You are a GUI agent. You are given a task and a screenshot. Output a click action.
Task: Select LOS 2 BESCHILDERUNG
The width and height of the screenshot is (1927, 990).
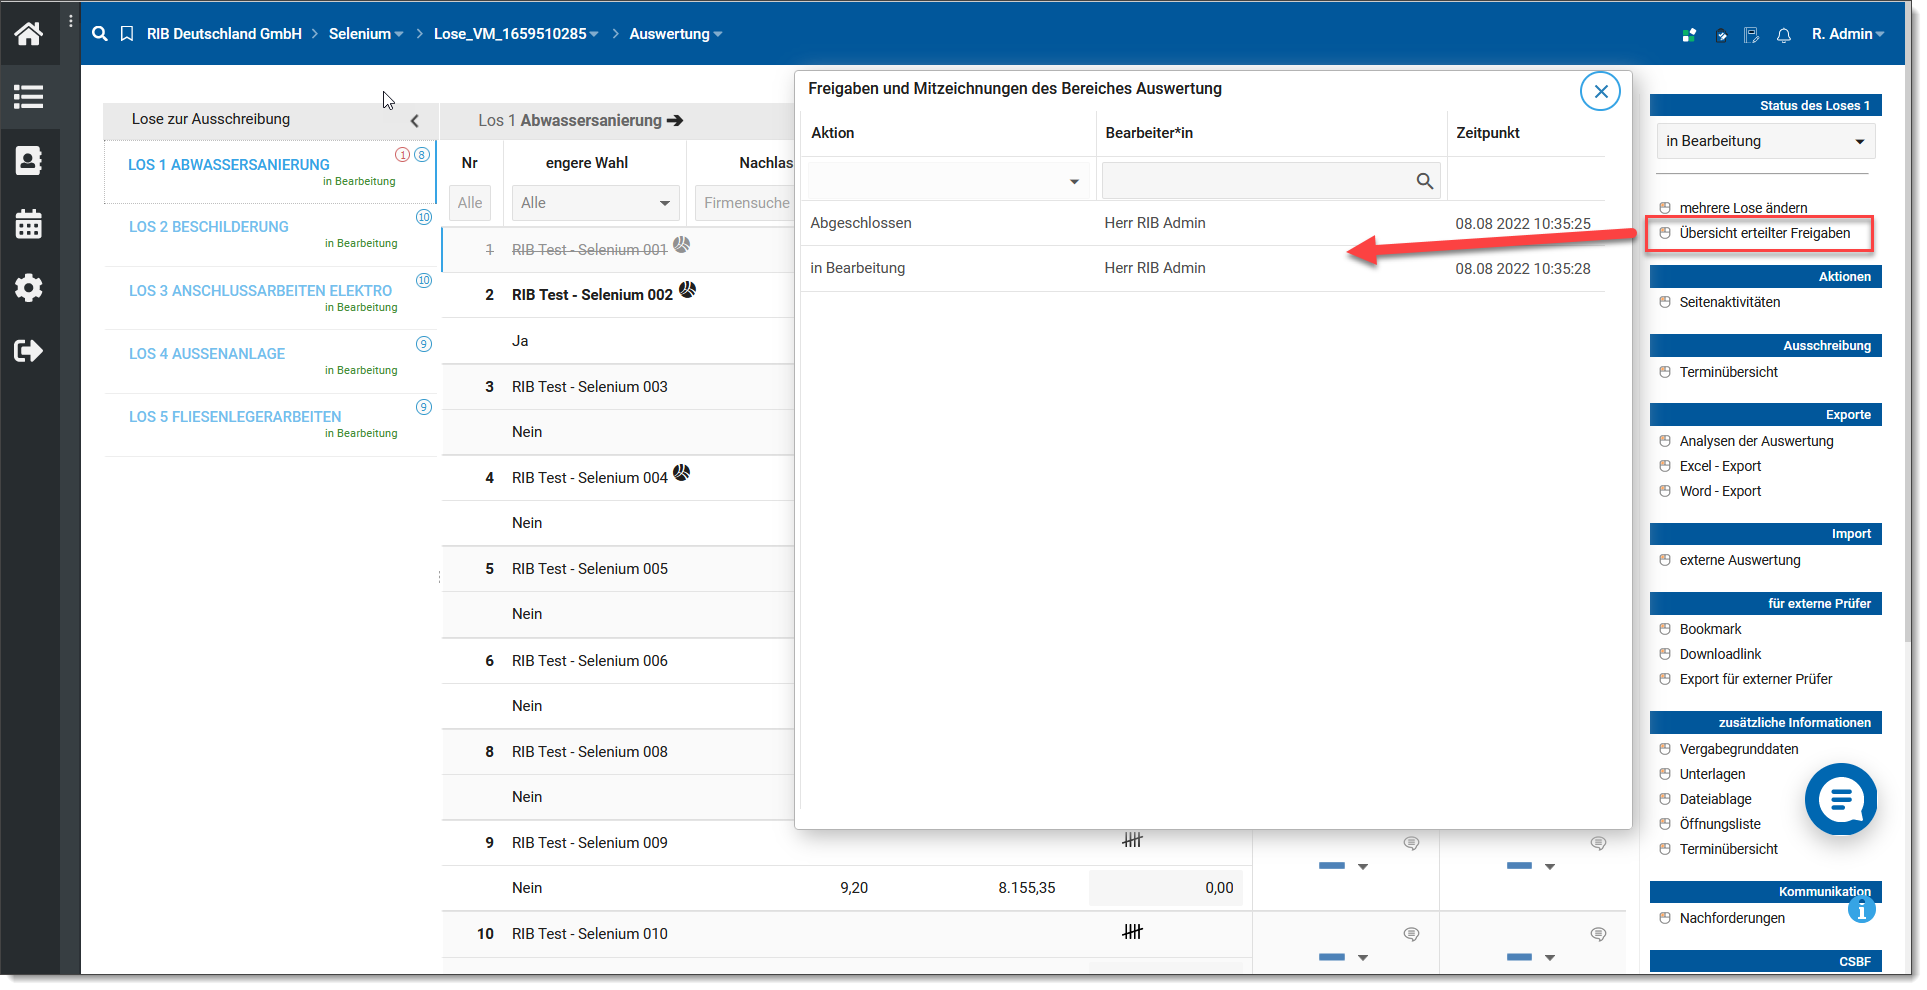point(209,227)
